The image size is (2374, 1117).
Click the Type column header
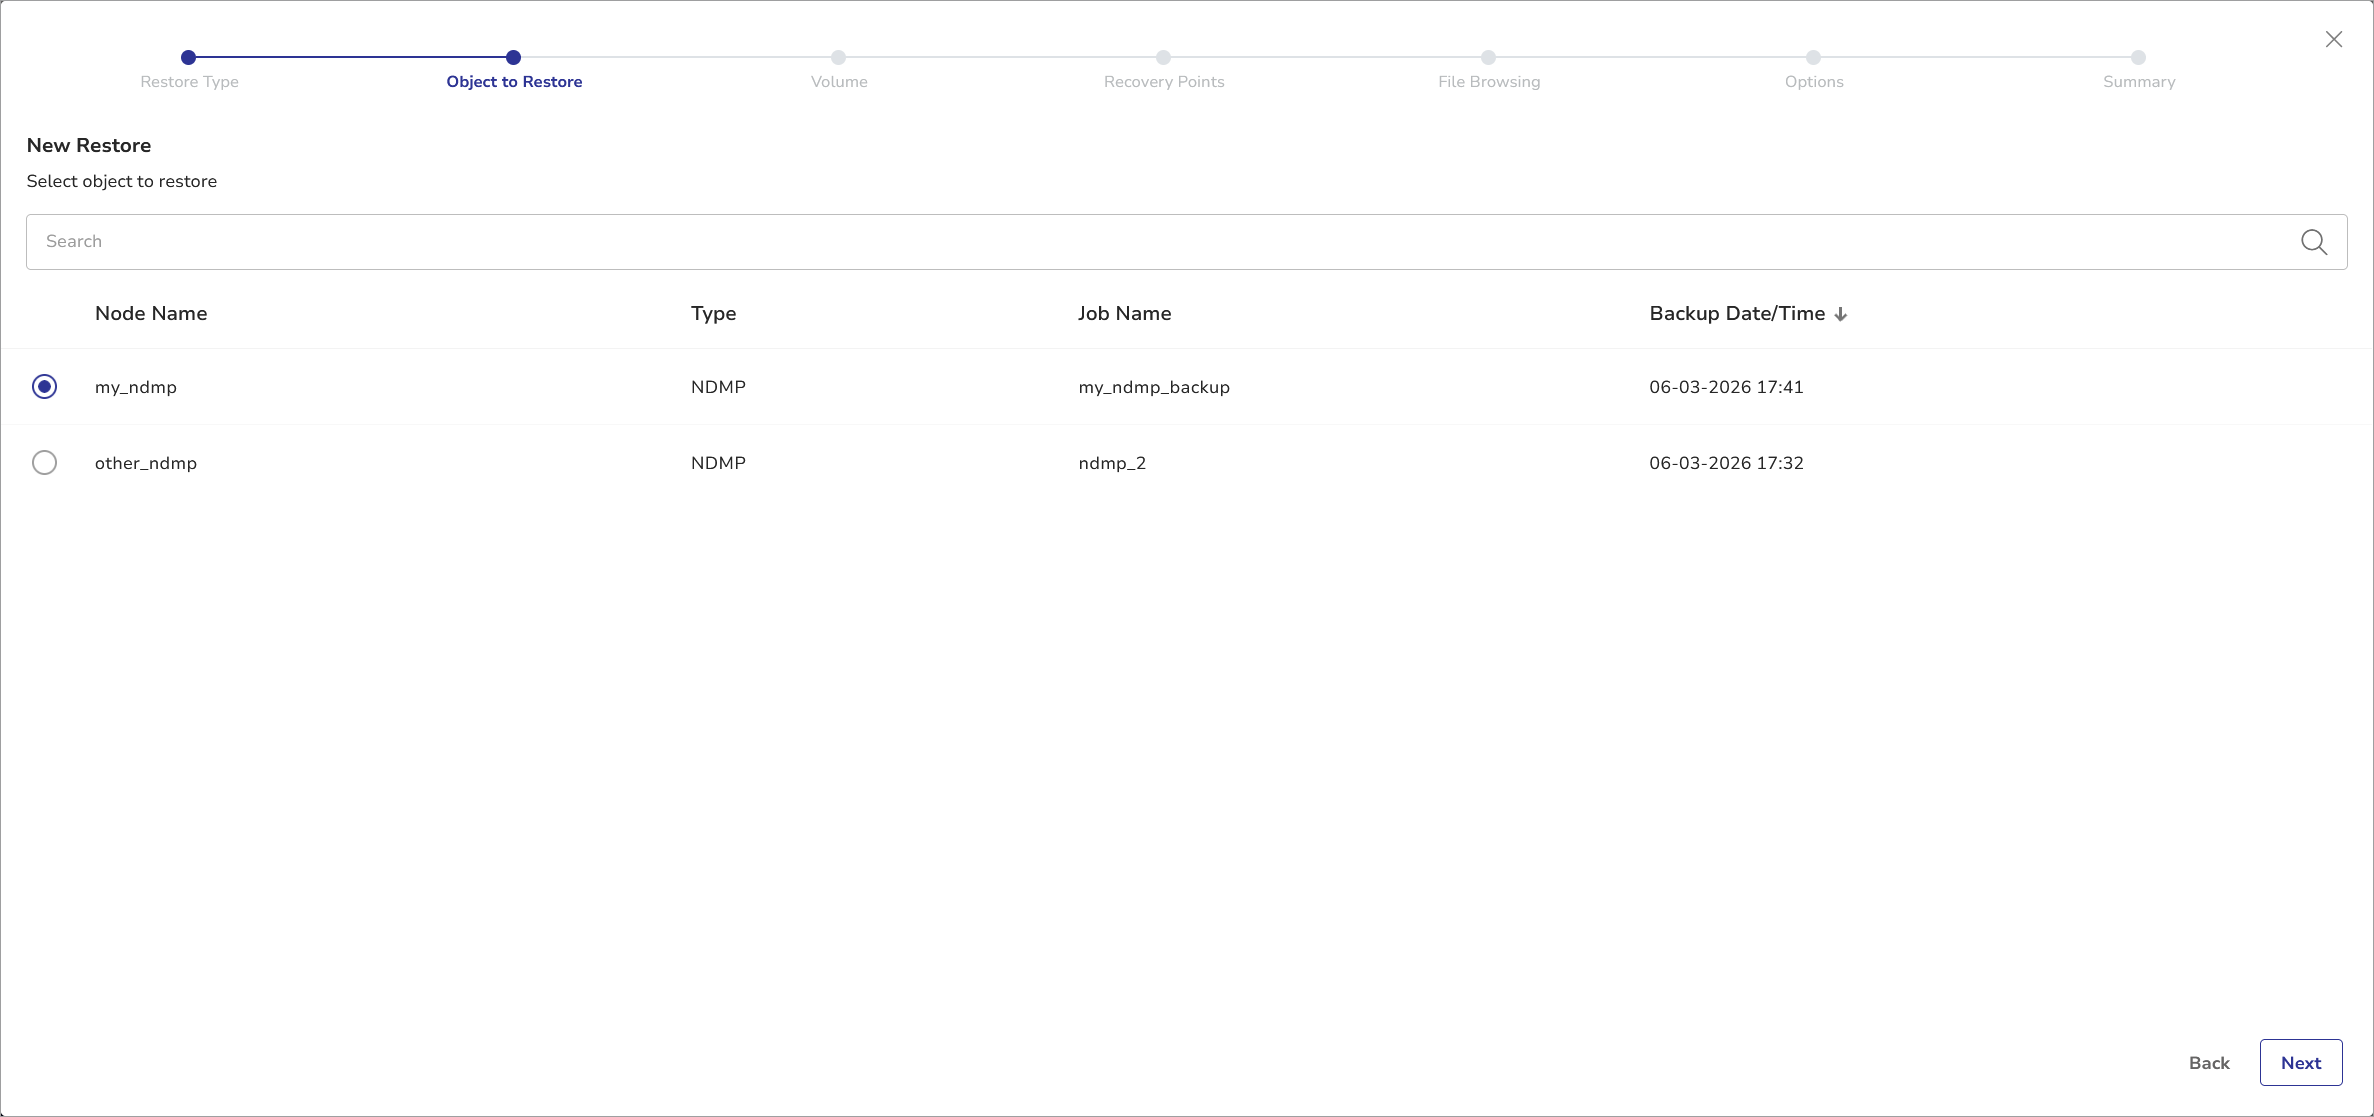[713, 313]
